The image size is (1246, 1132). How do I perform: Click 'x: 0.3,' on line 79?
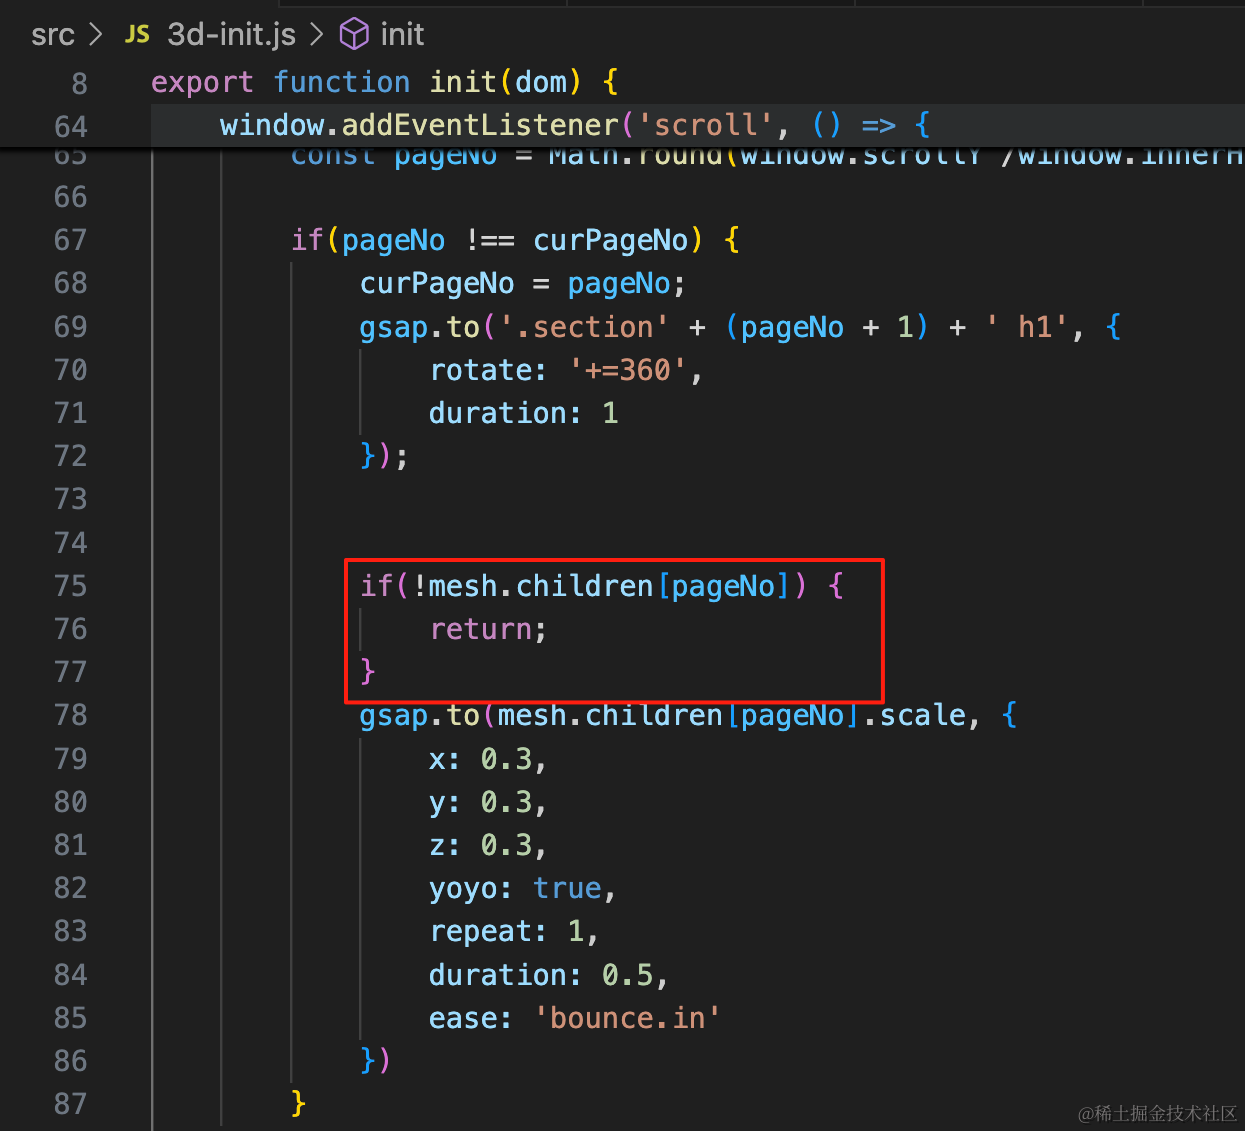click(488, 759)
